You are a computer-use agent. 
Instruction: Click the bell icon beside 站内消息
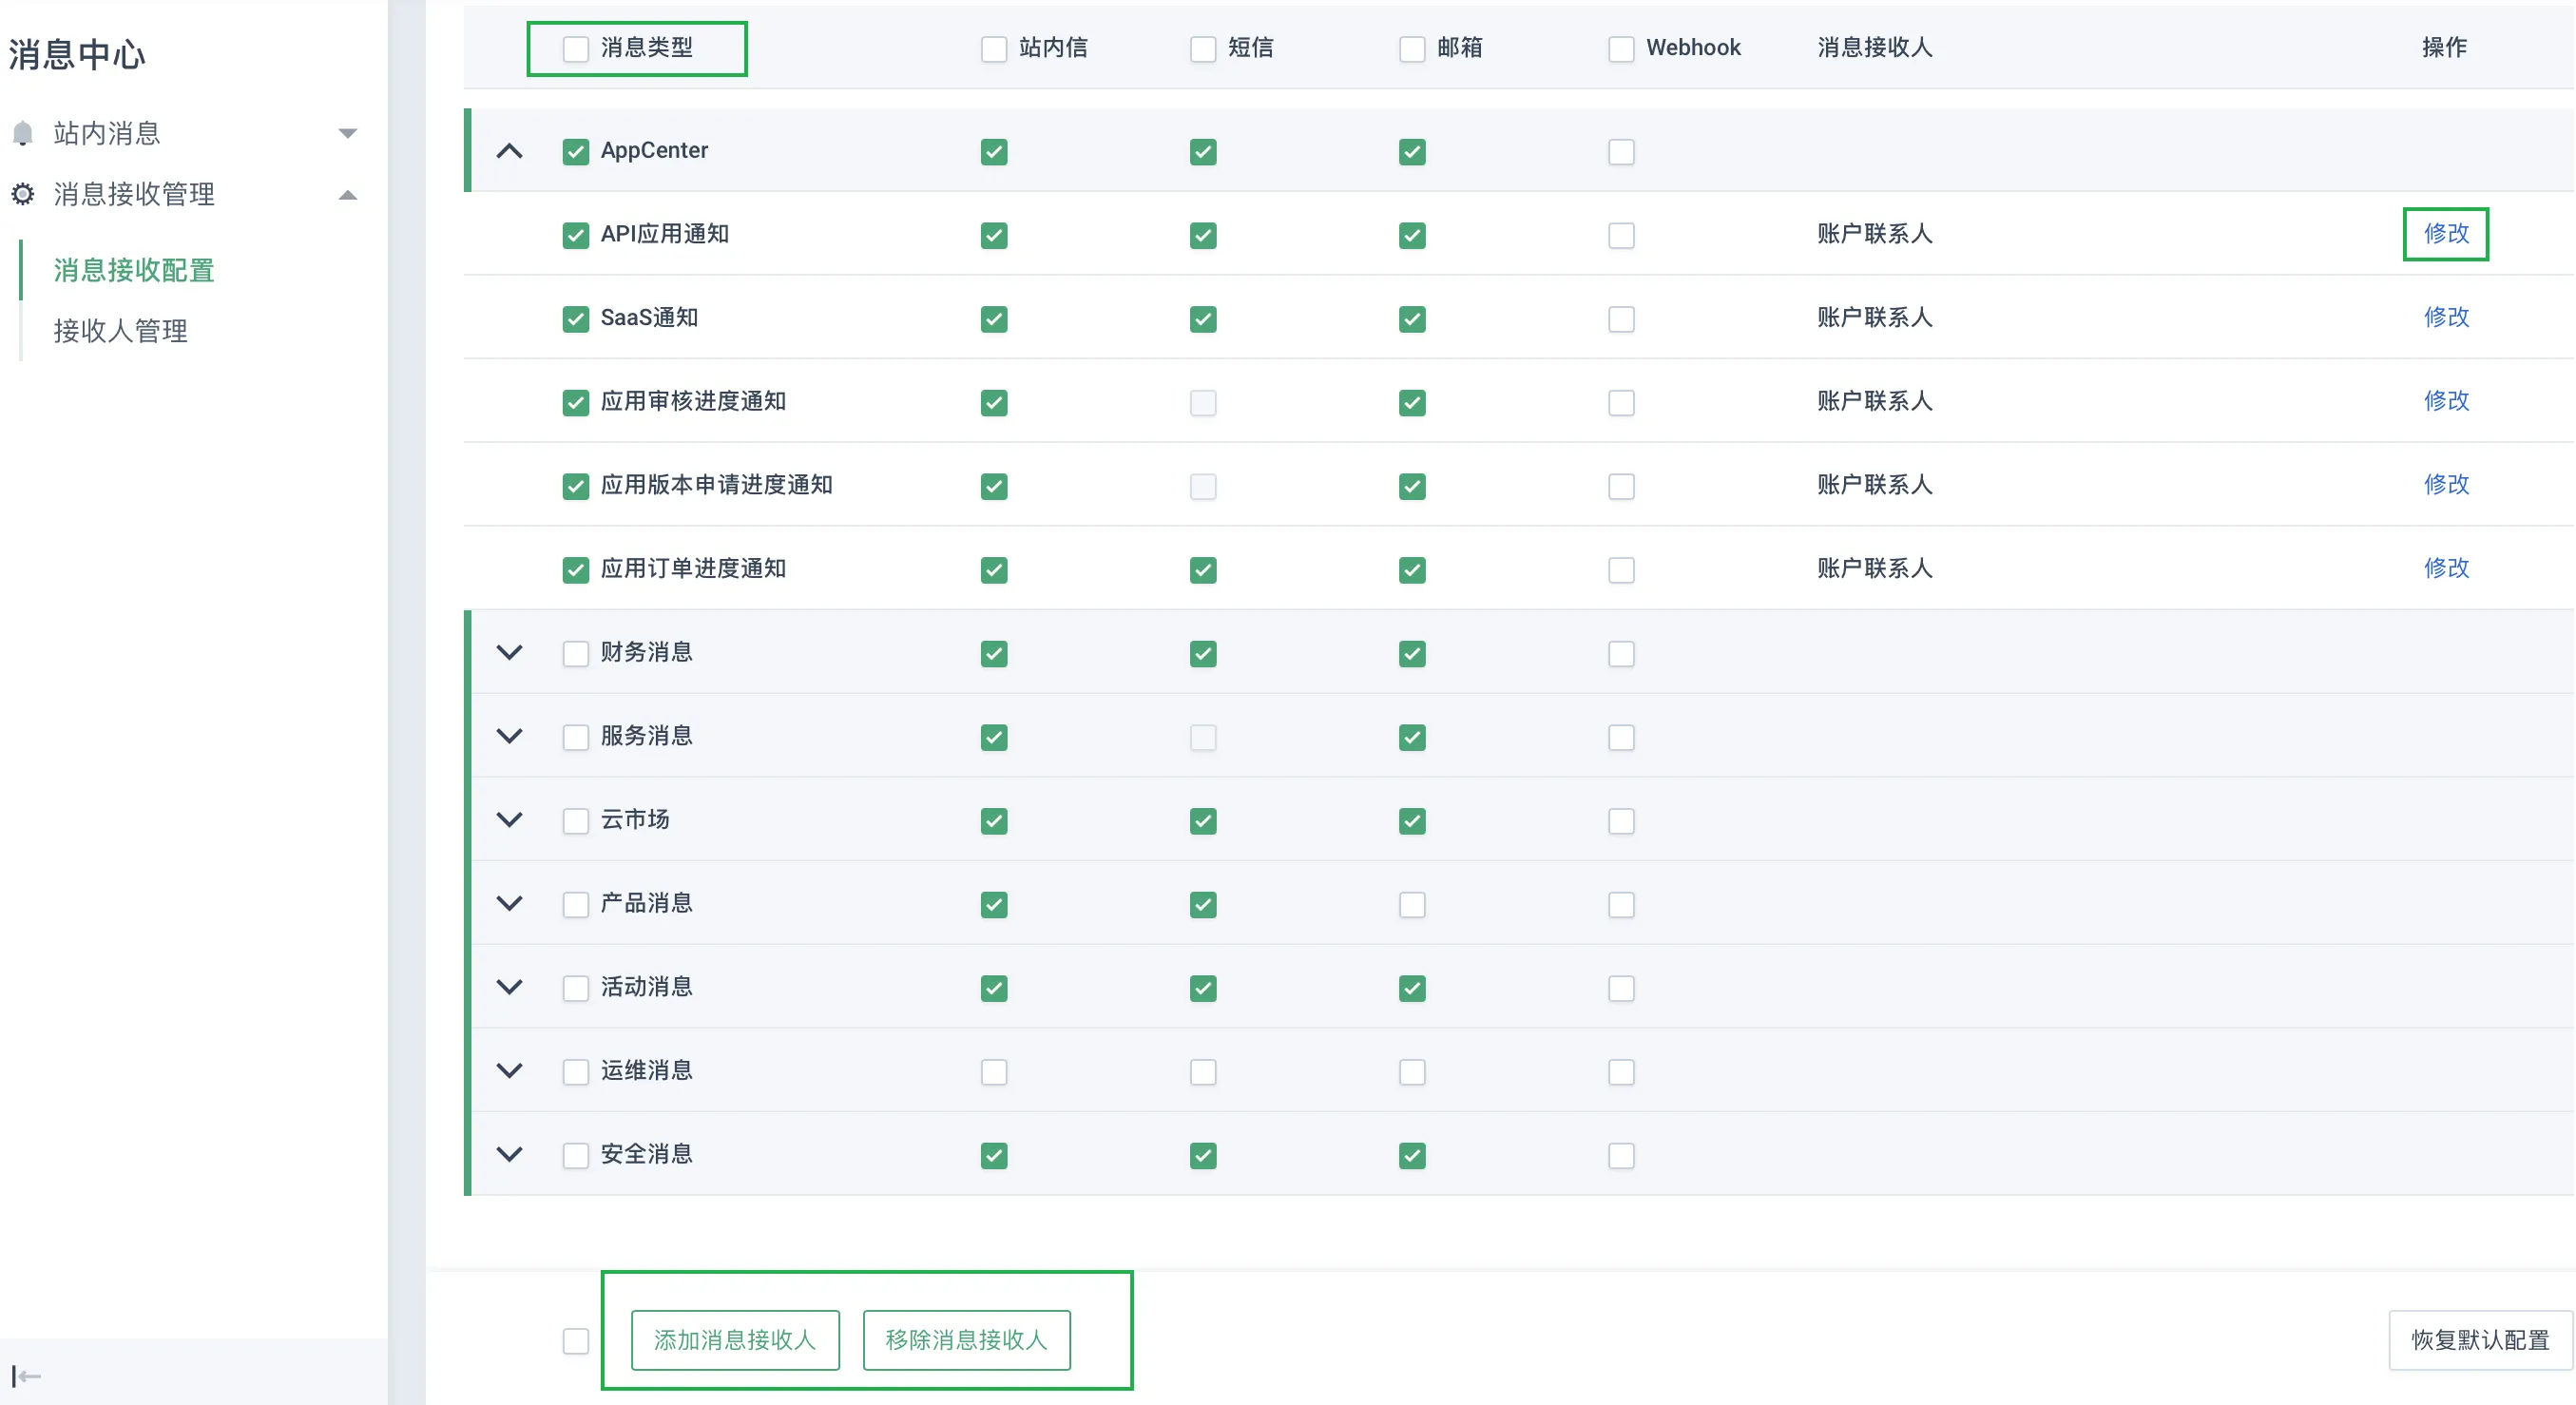(x=23, y=133)
